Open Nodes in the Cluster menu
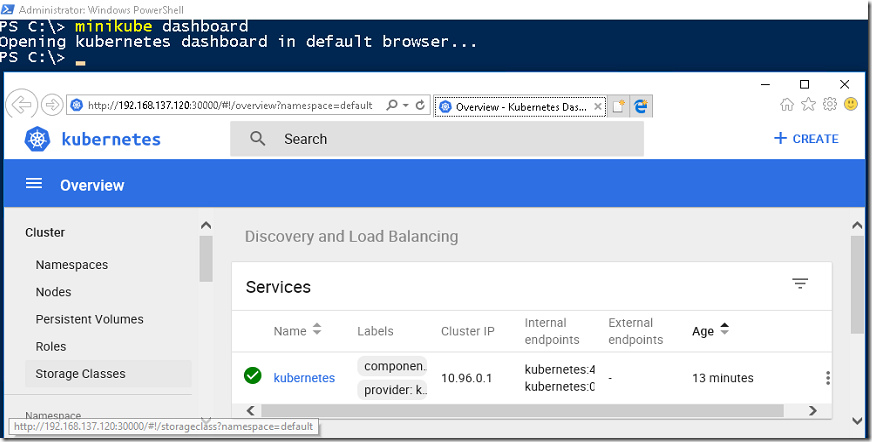Screen dimensions: 872x442 [x=53, y=292]
